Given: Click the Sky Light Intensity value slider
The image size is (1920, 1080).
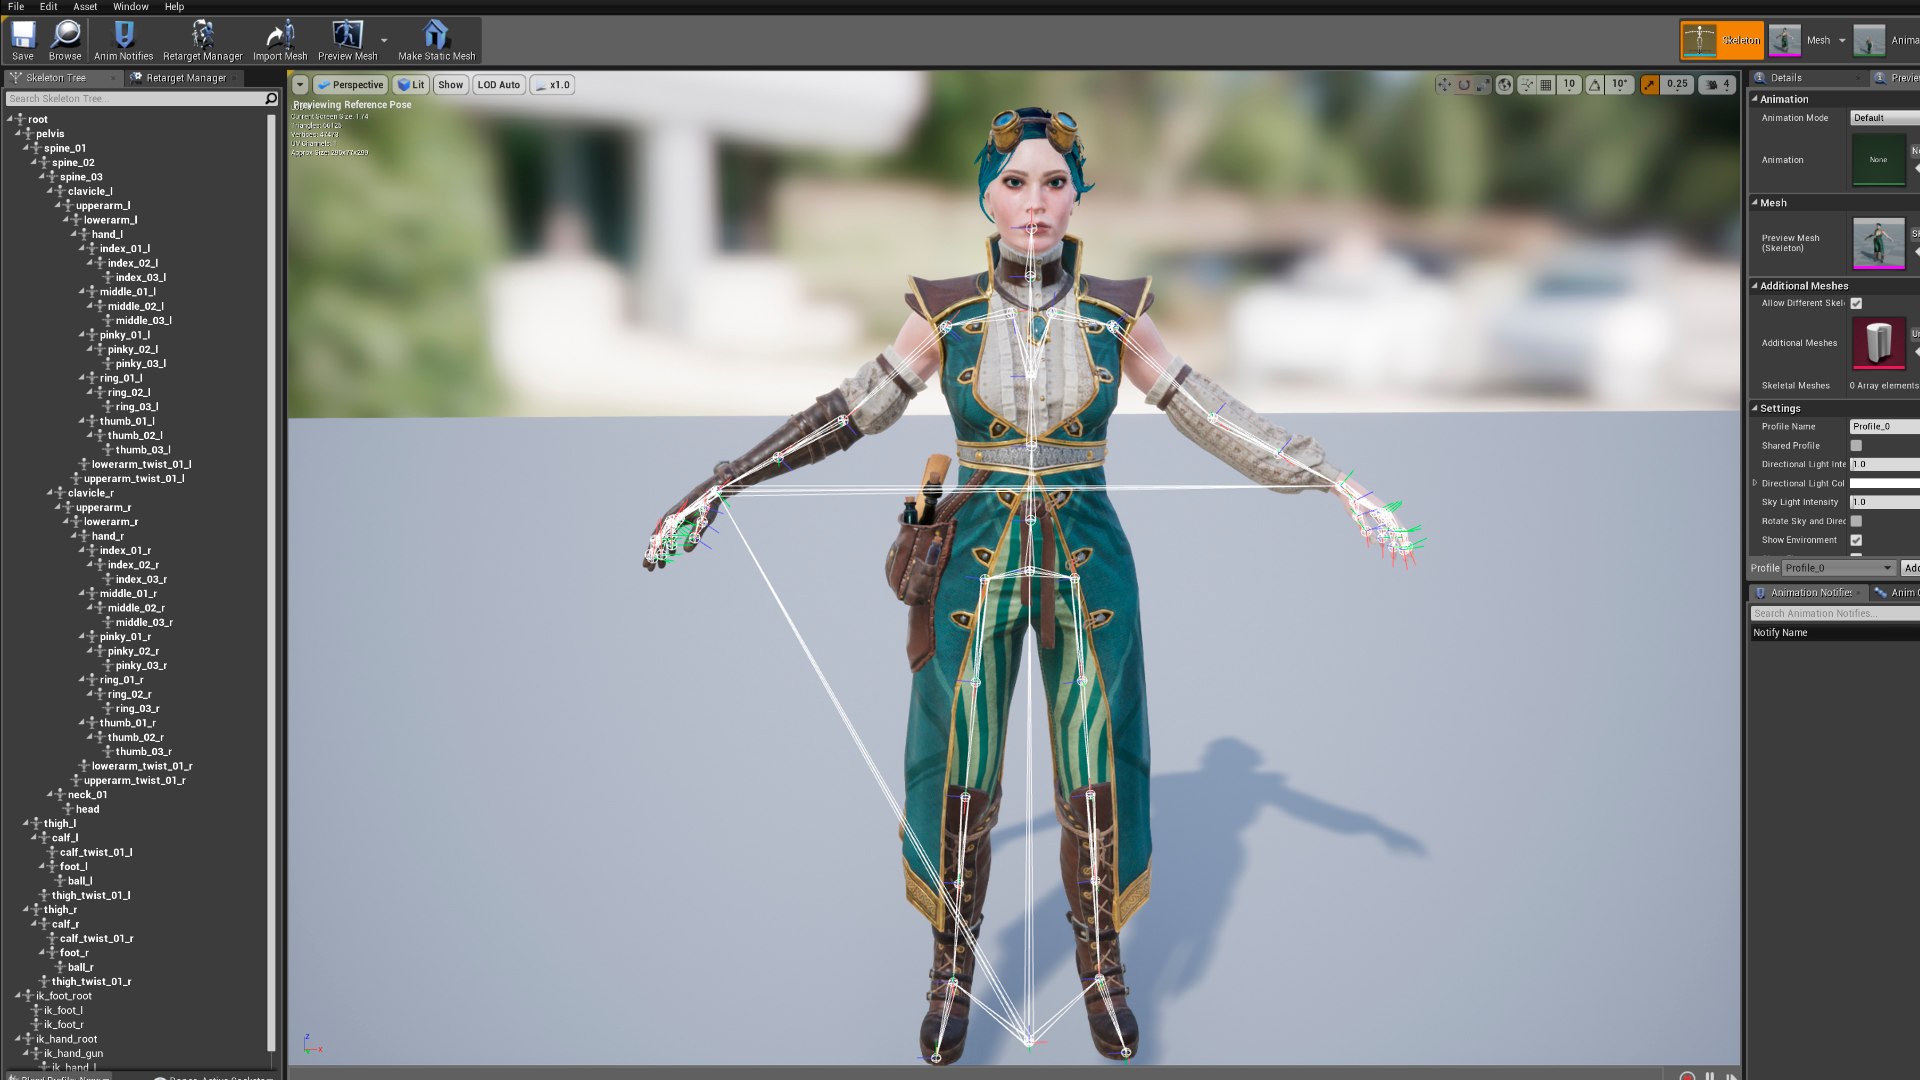Looking at the screenshot, I should pyautogui.click(x=1884, y=502).
